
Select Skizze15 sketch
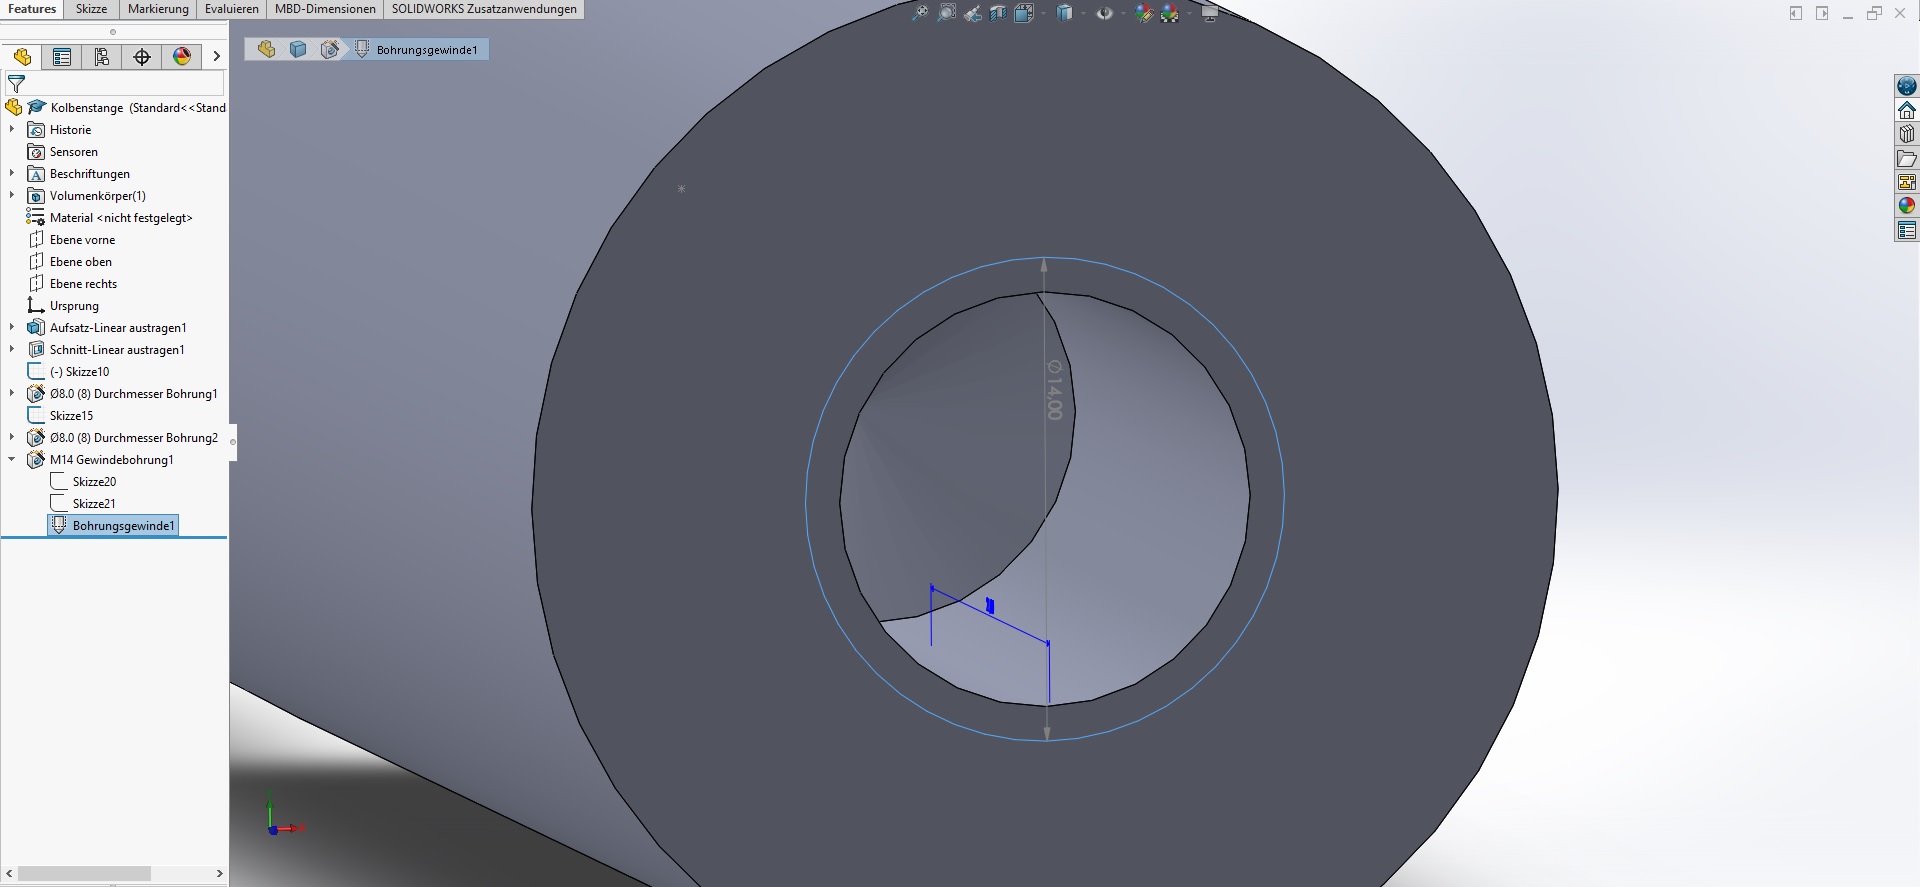click(x=61, y=416)
